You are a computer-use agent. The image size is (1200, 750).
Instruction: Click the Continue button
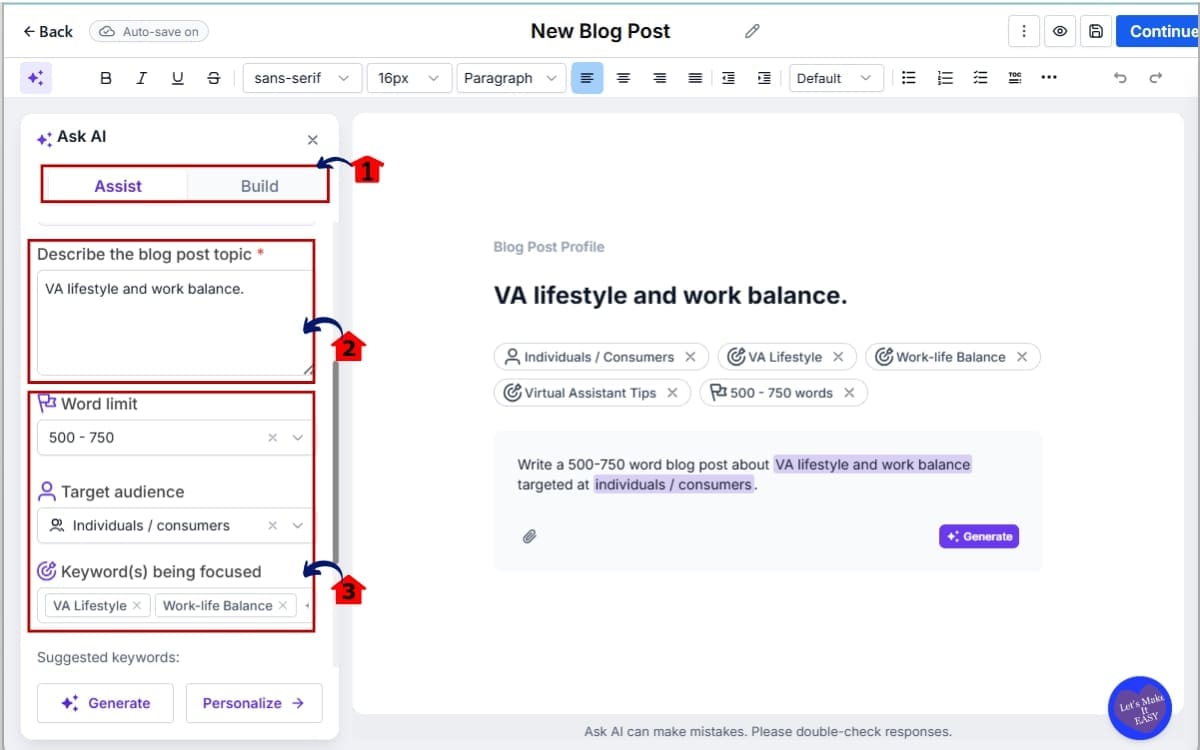(1160, 31)
